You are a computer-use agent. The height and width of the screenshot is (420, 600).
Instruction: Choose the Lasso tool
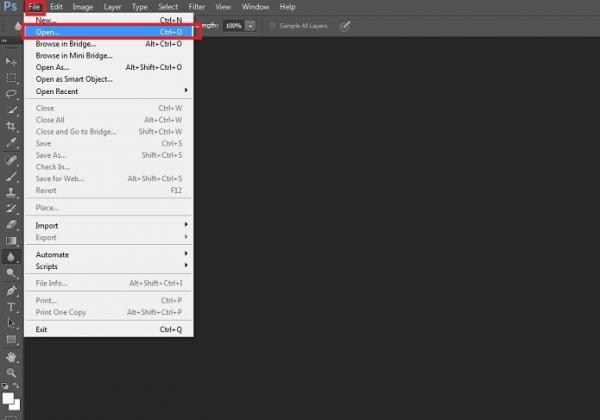point(11,94)
